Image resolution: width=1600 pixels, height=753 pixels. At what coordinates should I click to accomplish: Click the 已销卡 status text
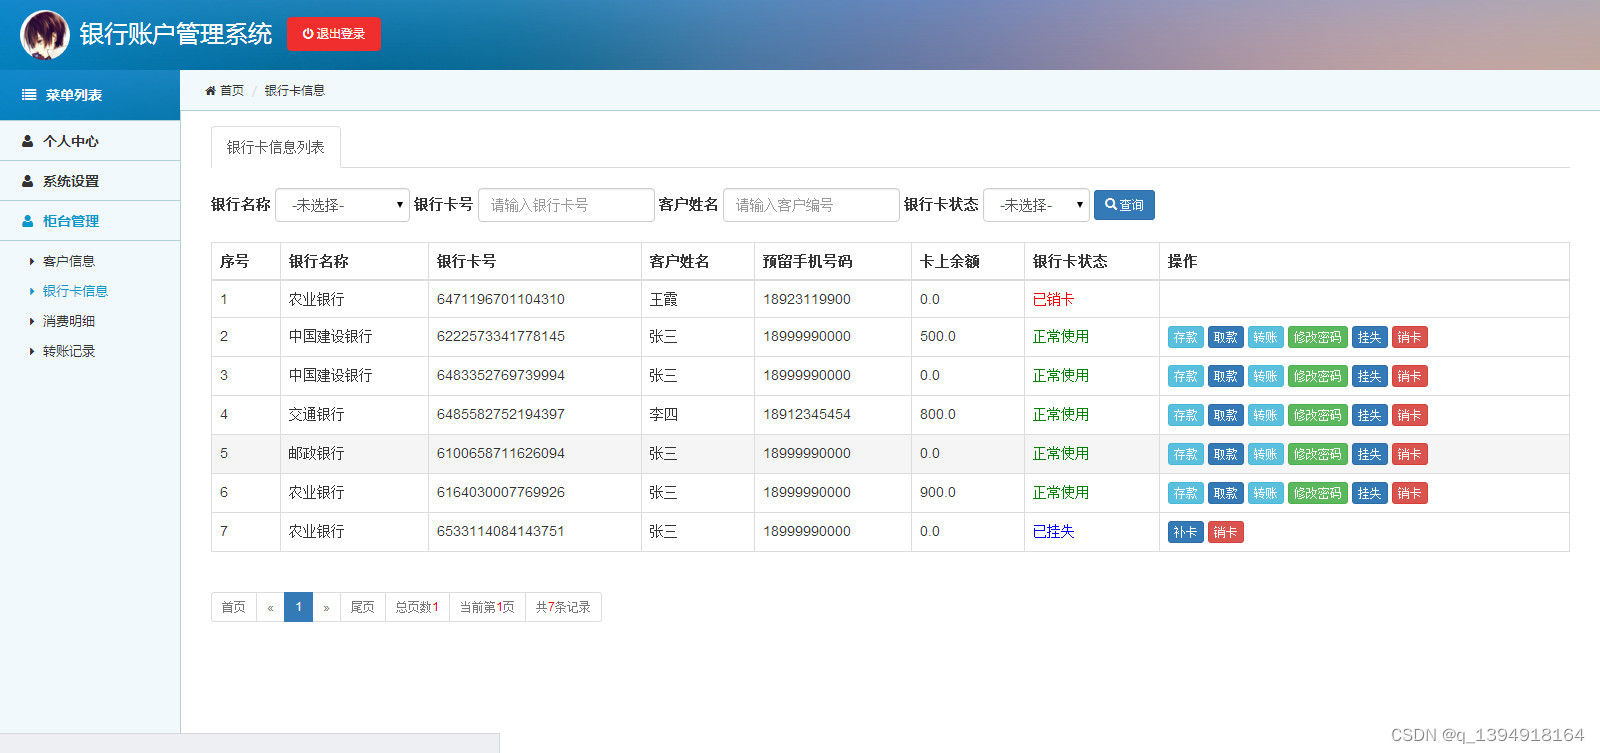pyautogui.click(x=1053, y=299)
